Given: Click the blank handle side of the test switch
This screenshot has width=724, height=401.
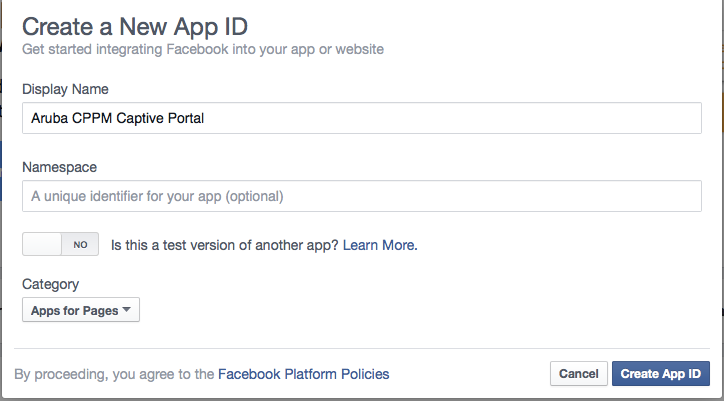Looking at the screenshot, I should (x=42, y=244).
